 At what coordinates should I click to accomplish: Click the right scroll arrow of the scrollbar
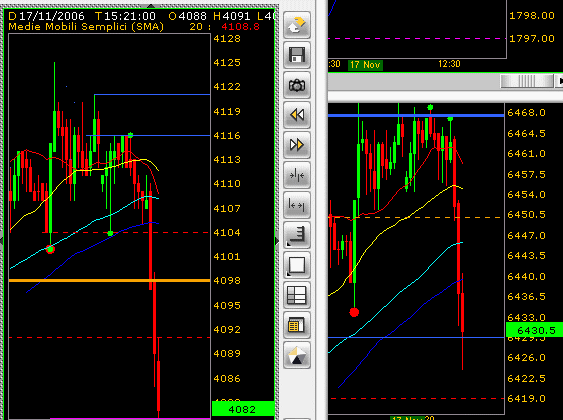pos(560,81)
